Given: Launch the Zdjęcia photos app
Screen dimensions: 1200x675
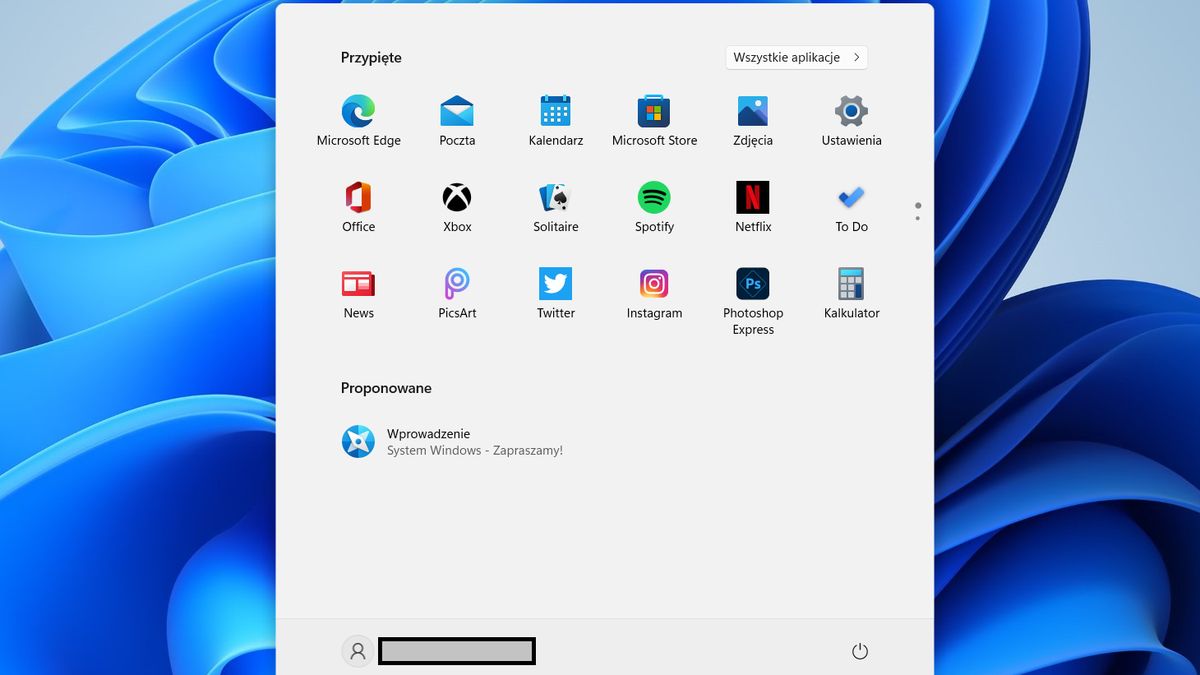Looking at the screenshot, I should pos(752,113).
